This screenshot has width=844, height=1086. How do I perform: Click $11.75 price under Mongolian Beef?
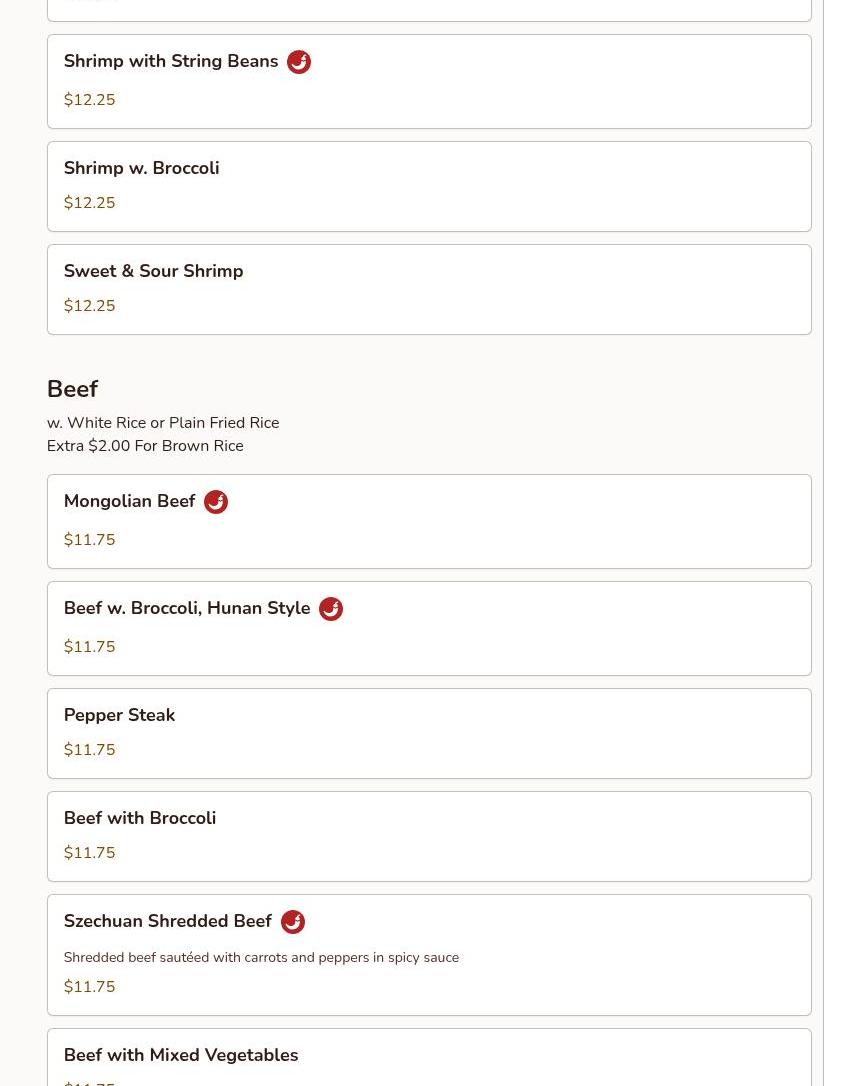tap(89, 540)
